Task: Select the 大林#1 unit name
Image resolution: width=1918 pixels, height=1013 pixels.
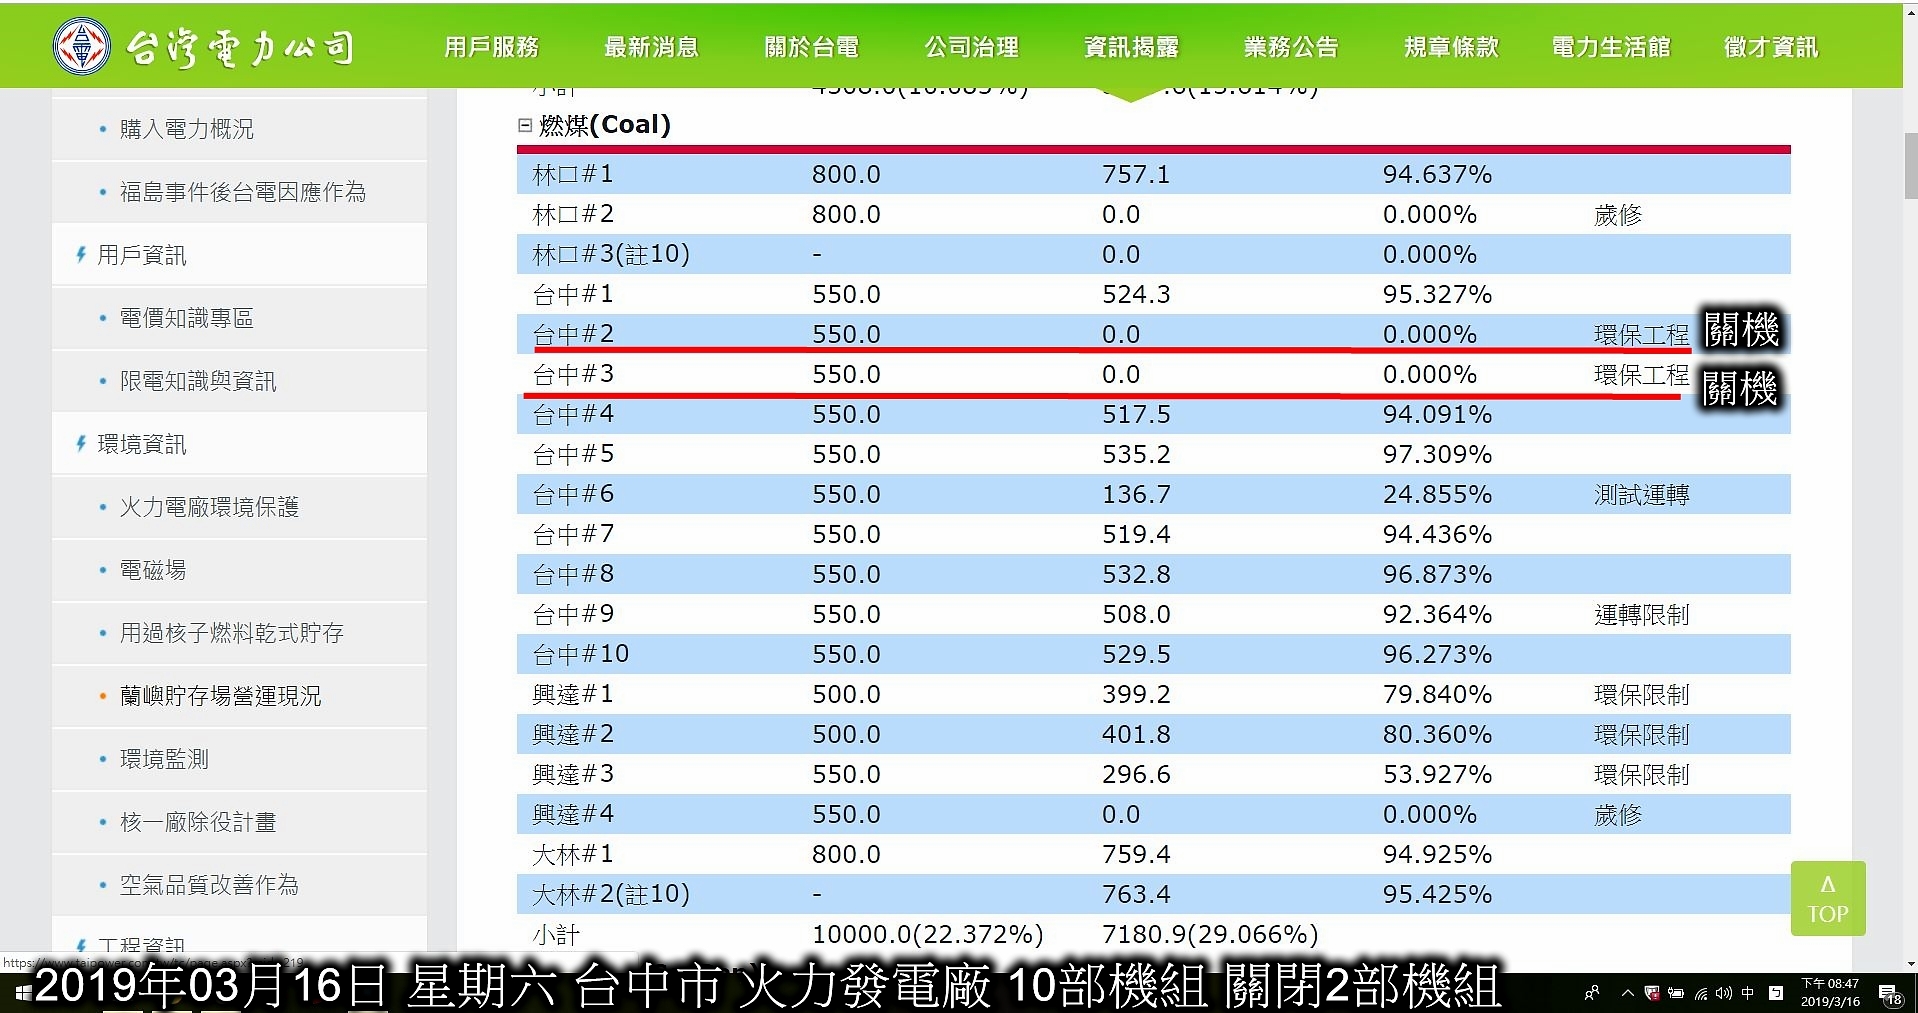Action: coord(573,854)
